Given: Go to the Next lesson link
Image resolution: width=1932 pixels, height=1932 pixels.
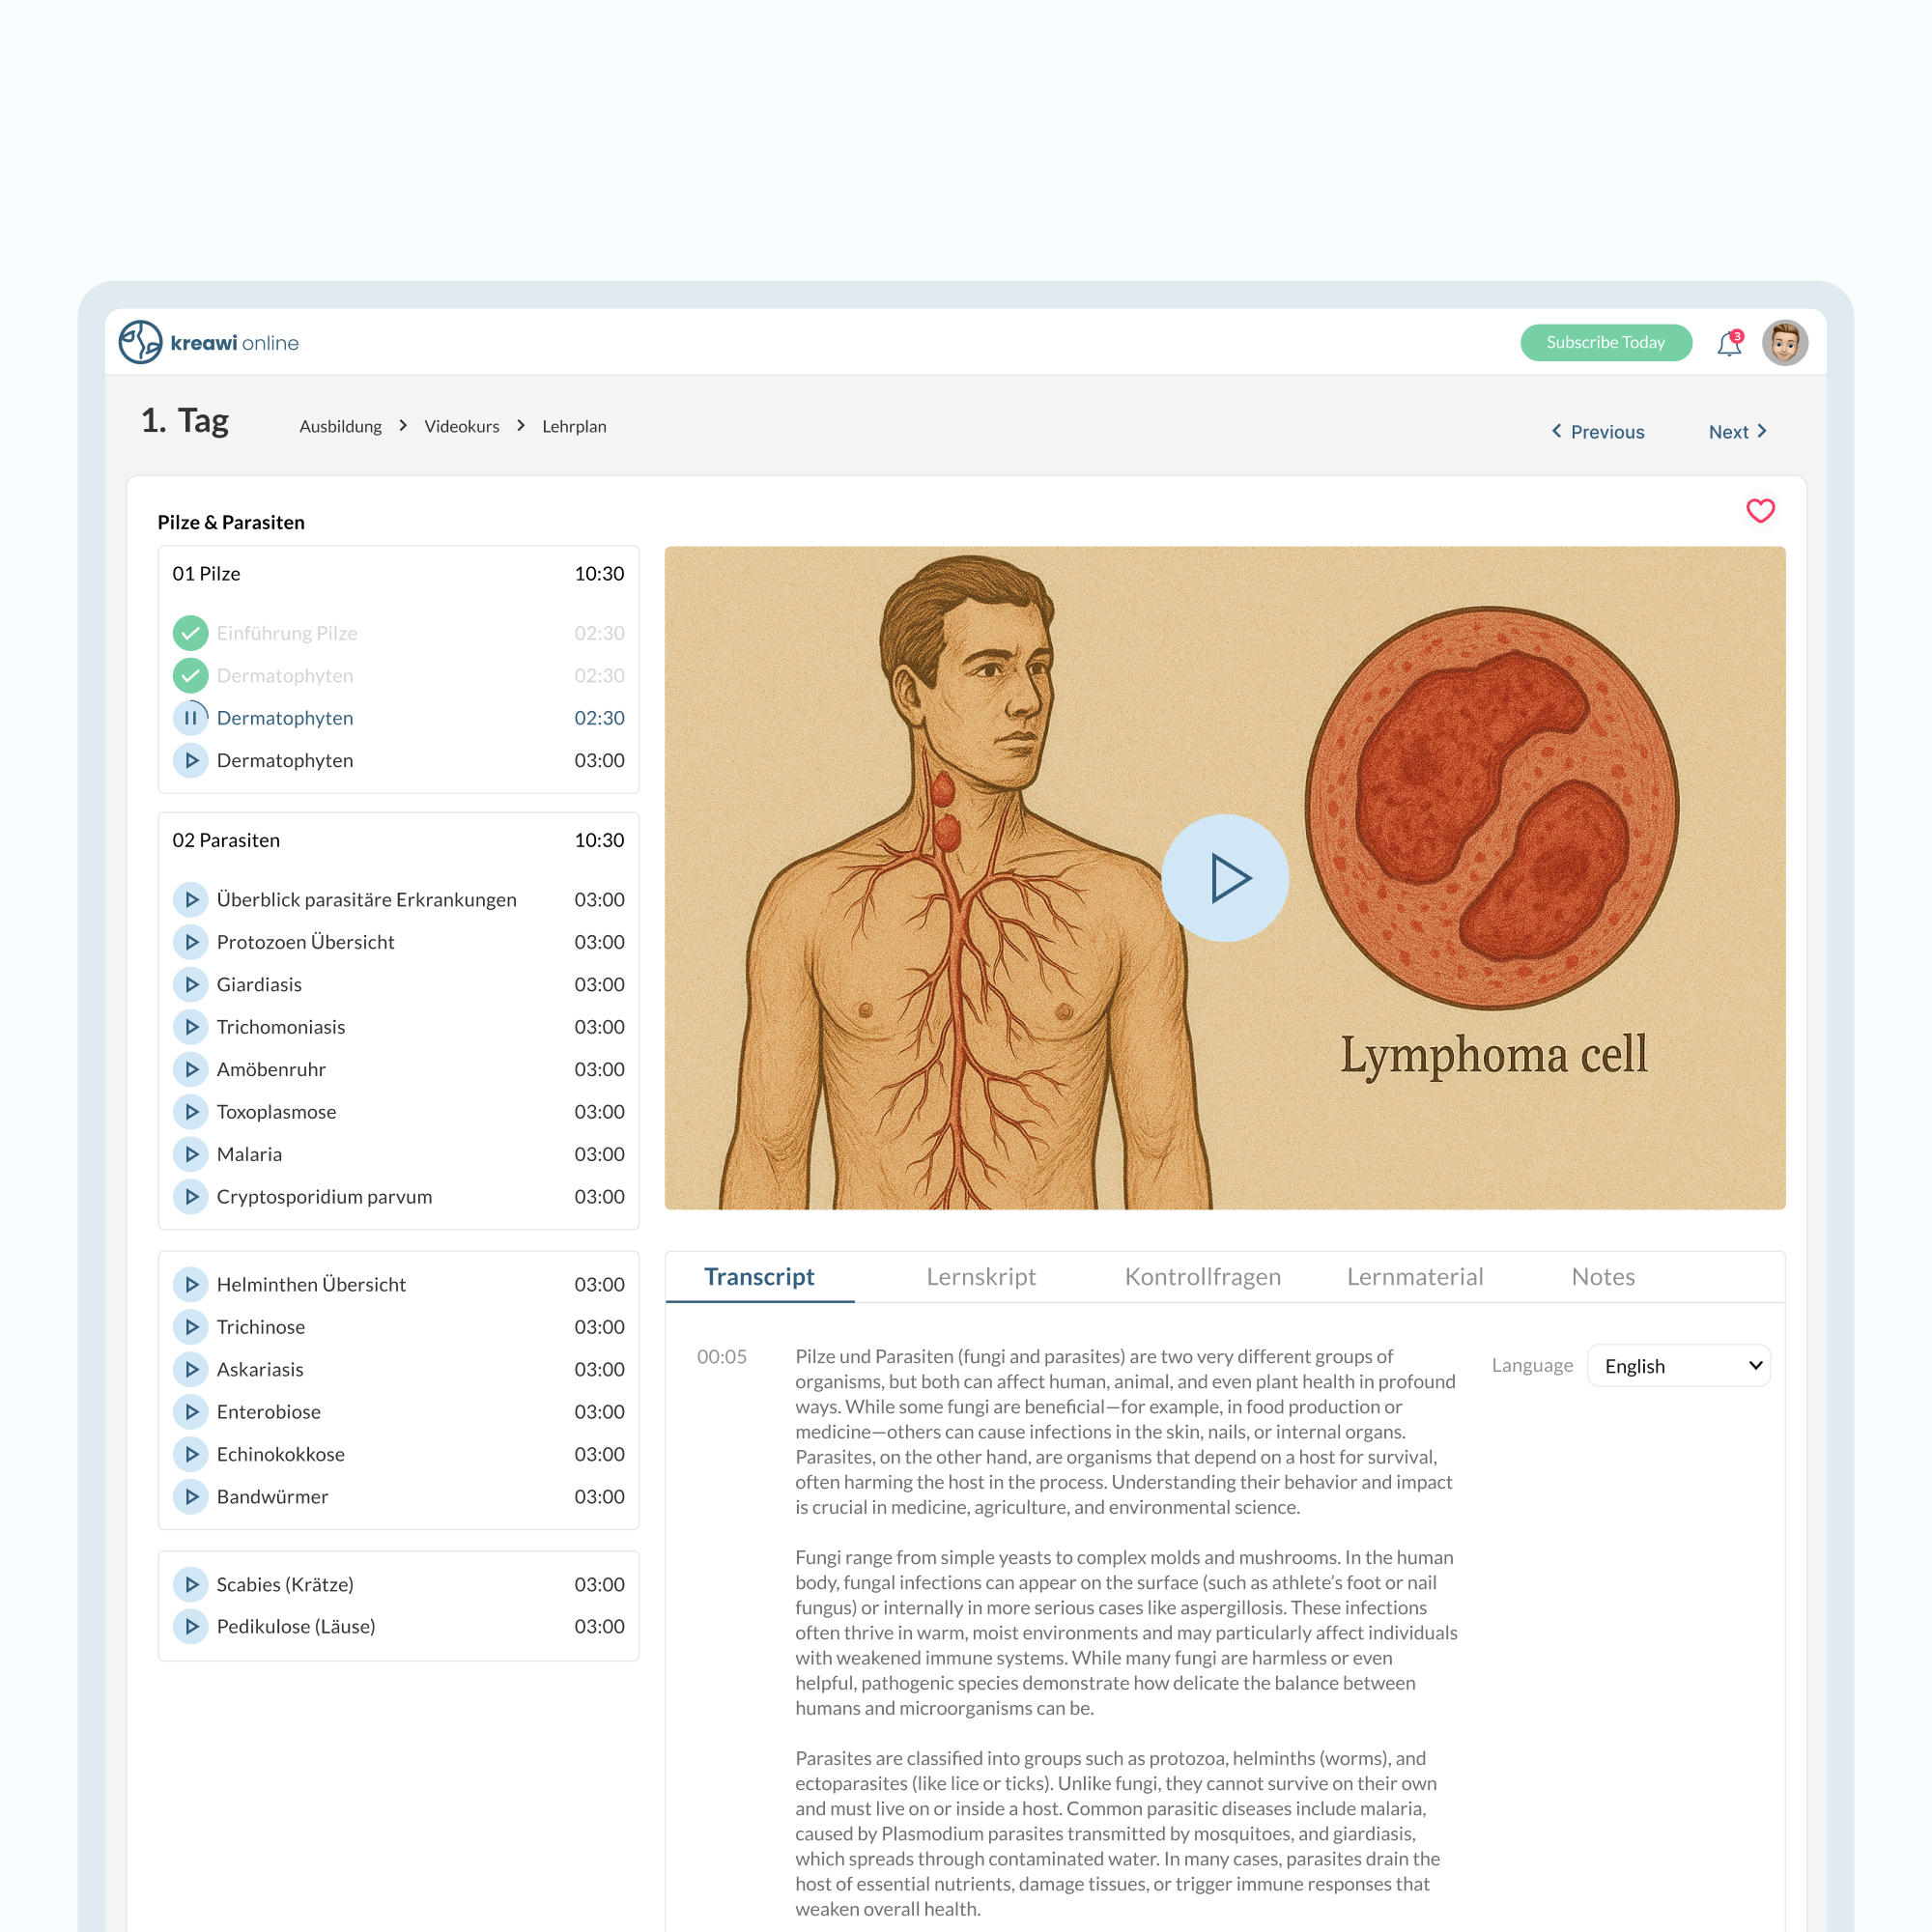Looking at the screenshot, I should click(1737, 432).
